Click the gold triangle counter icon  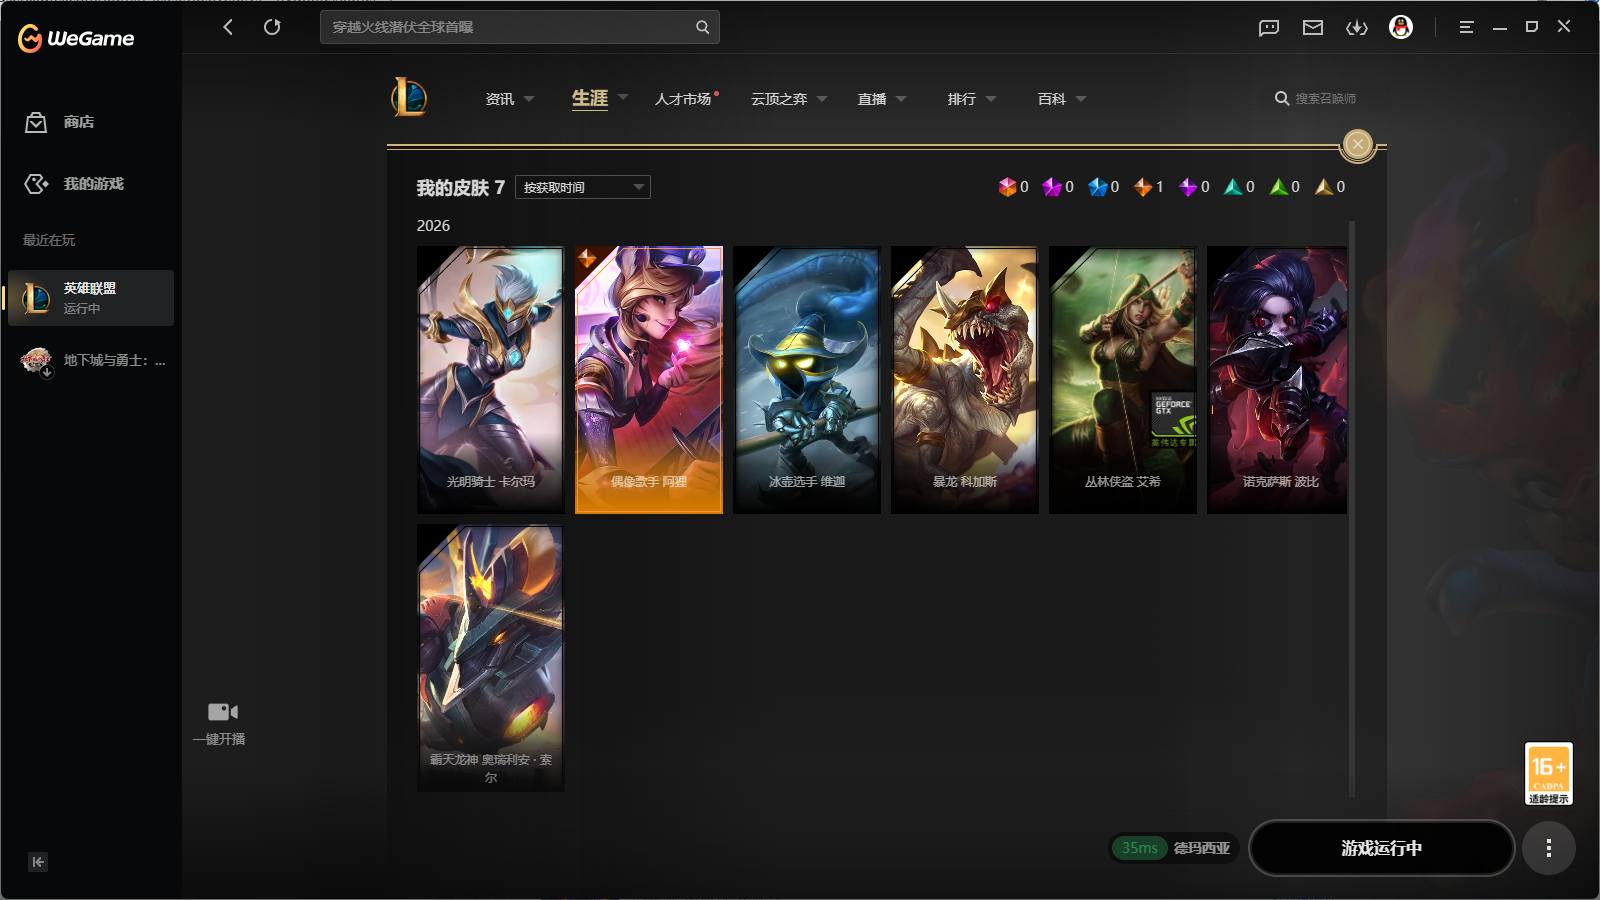pyautogui.click(x=1324, y=187)
